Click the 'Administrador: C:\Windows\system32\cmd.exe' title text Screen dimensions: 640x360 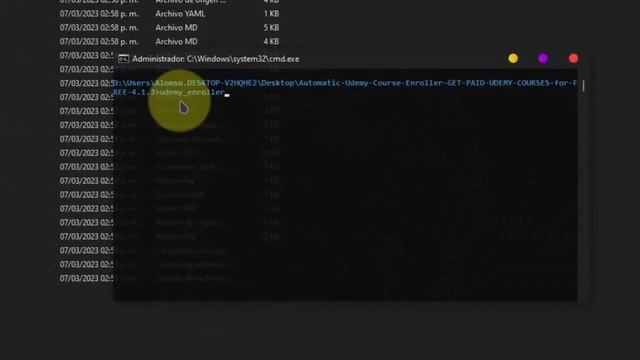(x=216, y=59)
